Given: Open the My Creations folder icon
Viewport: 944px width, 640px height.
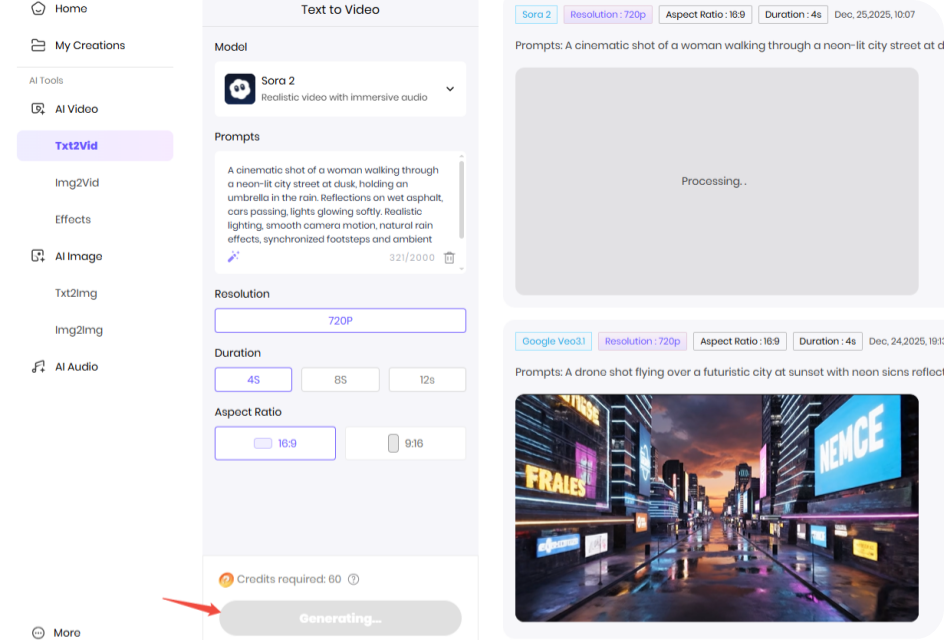Looking at the screenshot, I should (x=38, y=45).
